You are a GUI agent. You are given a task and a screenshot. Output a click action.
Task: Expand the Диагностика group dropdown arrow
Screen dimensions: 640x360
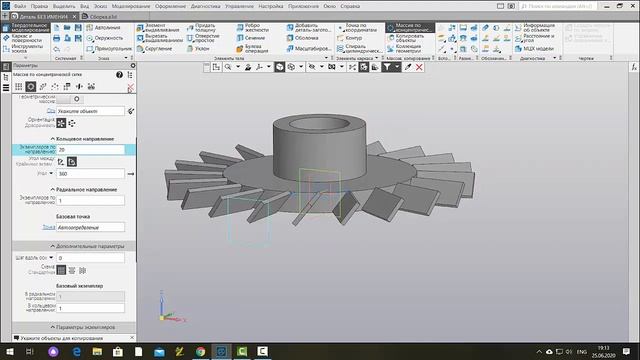pos(554,58)
